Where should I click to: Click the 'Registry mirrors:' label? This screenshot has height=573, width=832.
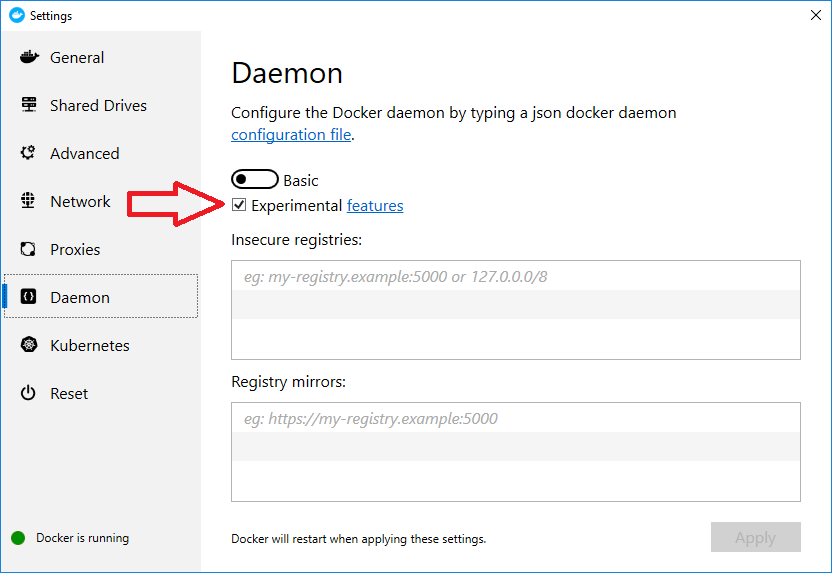pos(289,382)
